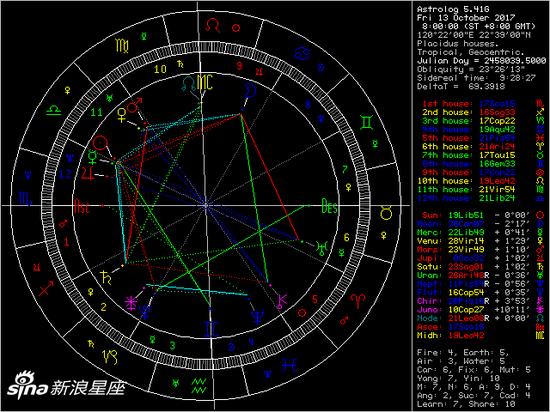Click the green Aquarius wave glyph on the wheel

[199, 385]
